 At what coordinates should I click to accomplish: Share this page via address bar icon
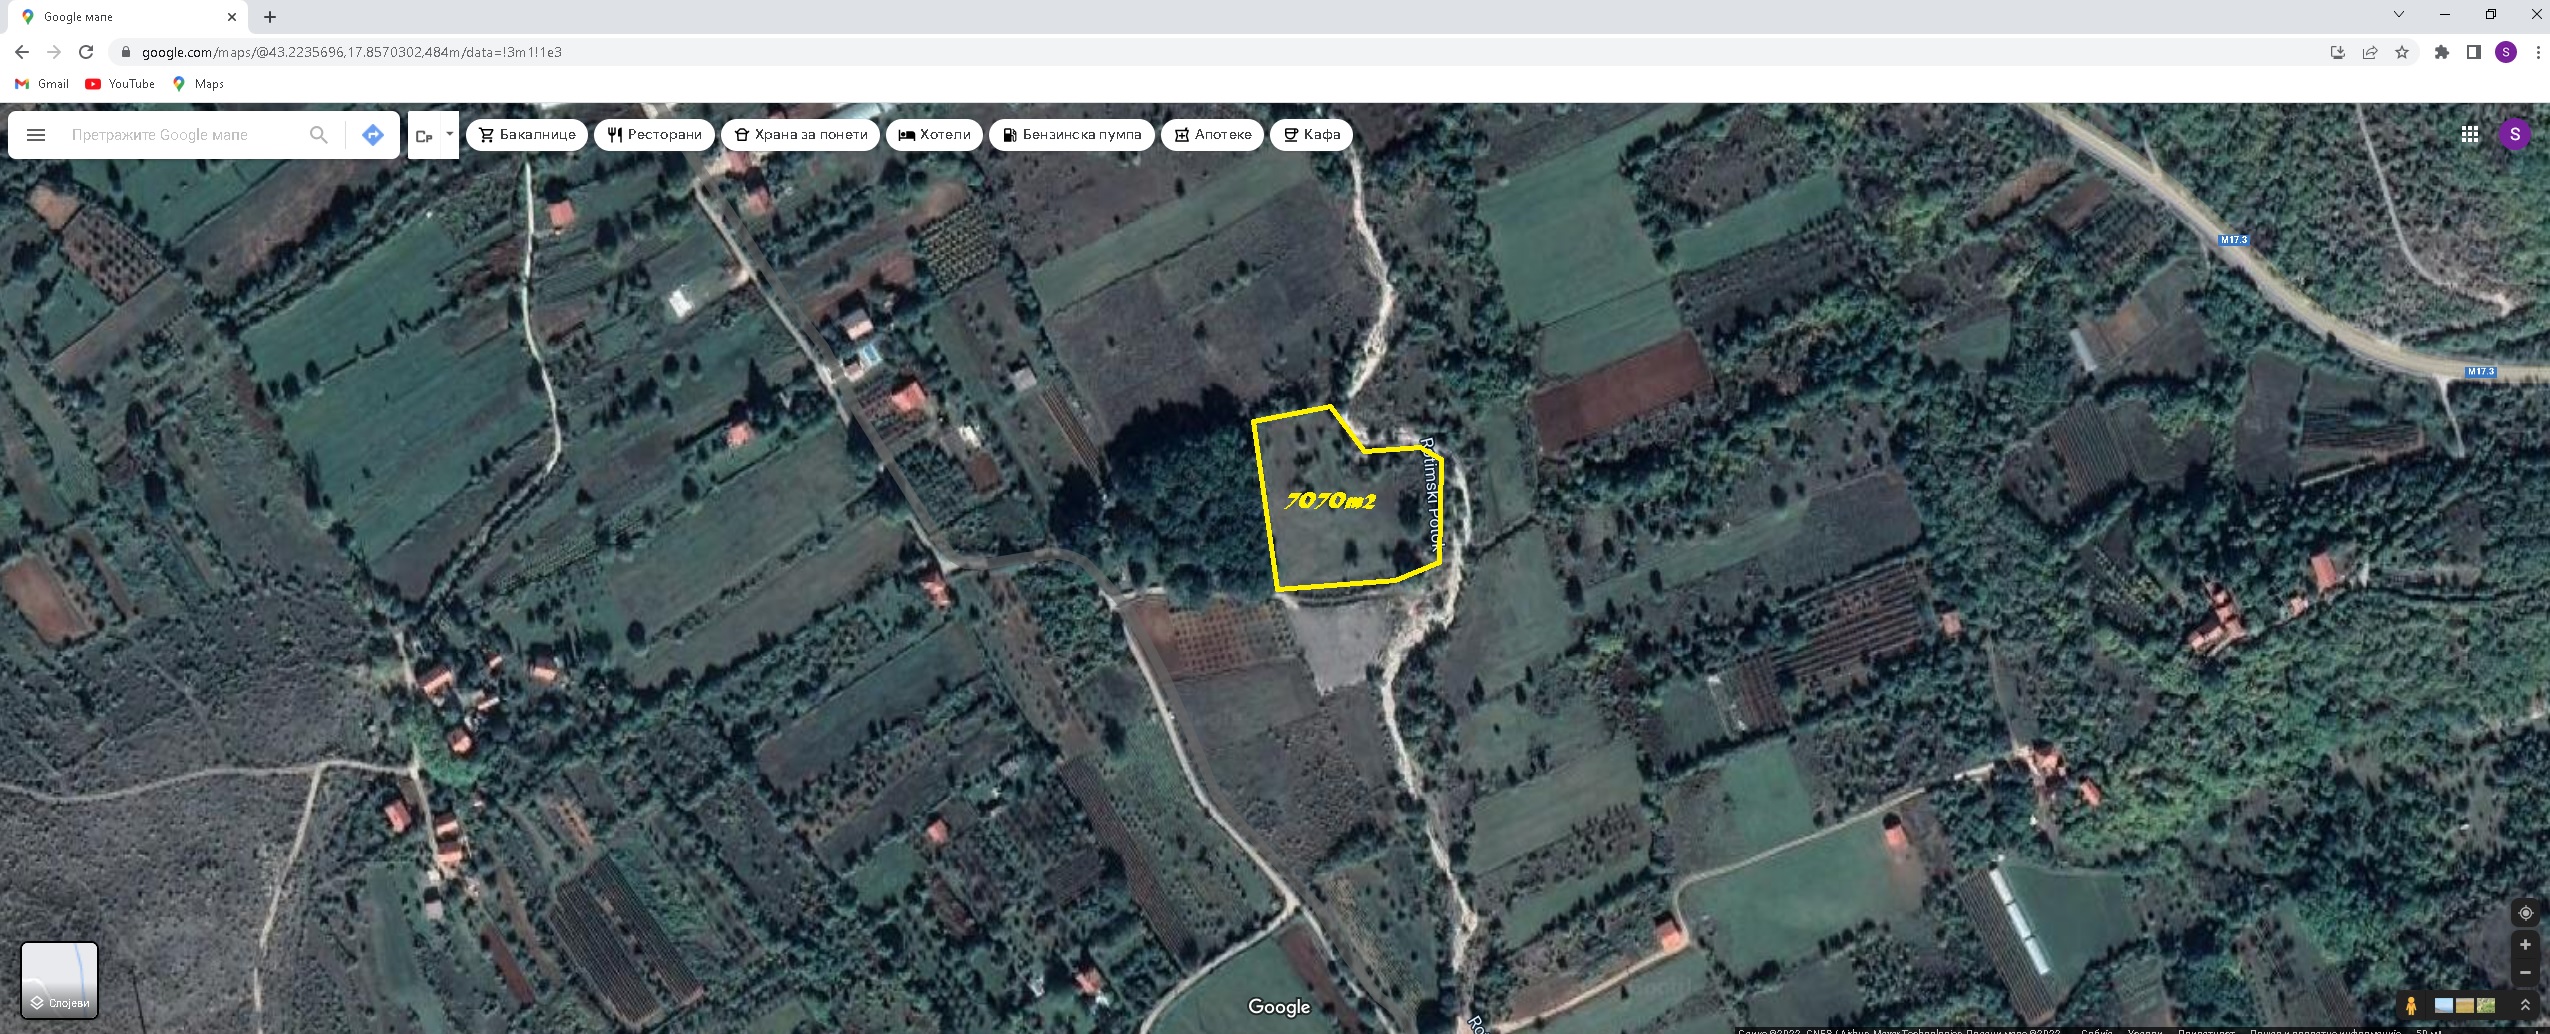pyautogui.click(x=2370, y=52)
